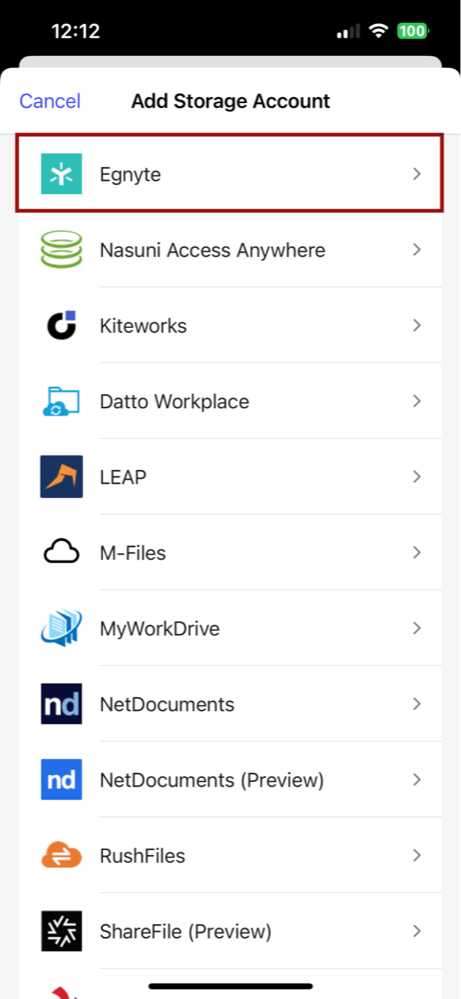Tap the LEAP orange logo icon
The image size is (461, 999).
click(61, 477)
